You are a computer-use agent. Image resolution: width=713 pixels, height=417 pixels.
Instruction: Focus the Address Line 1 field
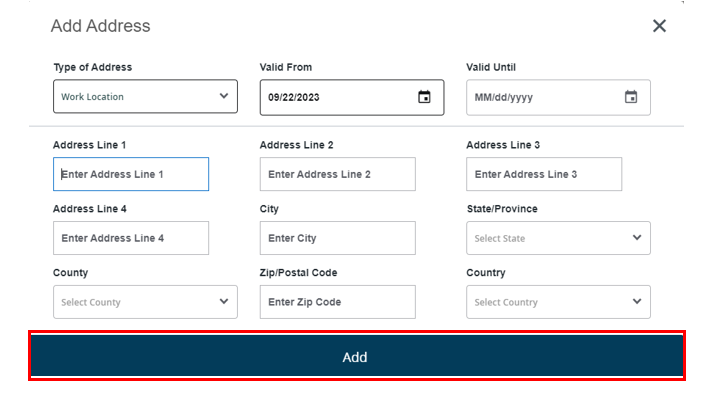click(x=131, y=174)
